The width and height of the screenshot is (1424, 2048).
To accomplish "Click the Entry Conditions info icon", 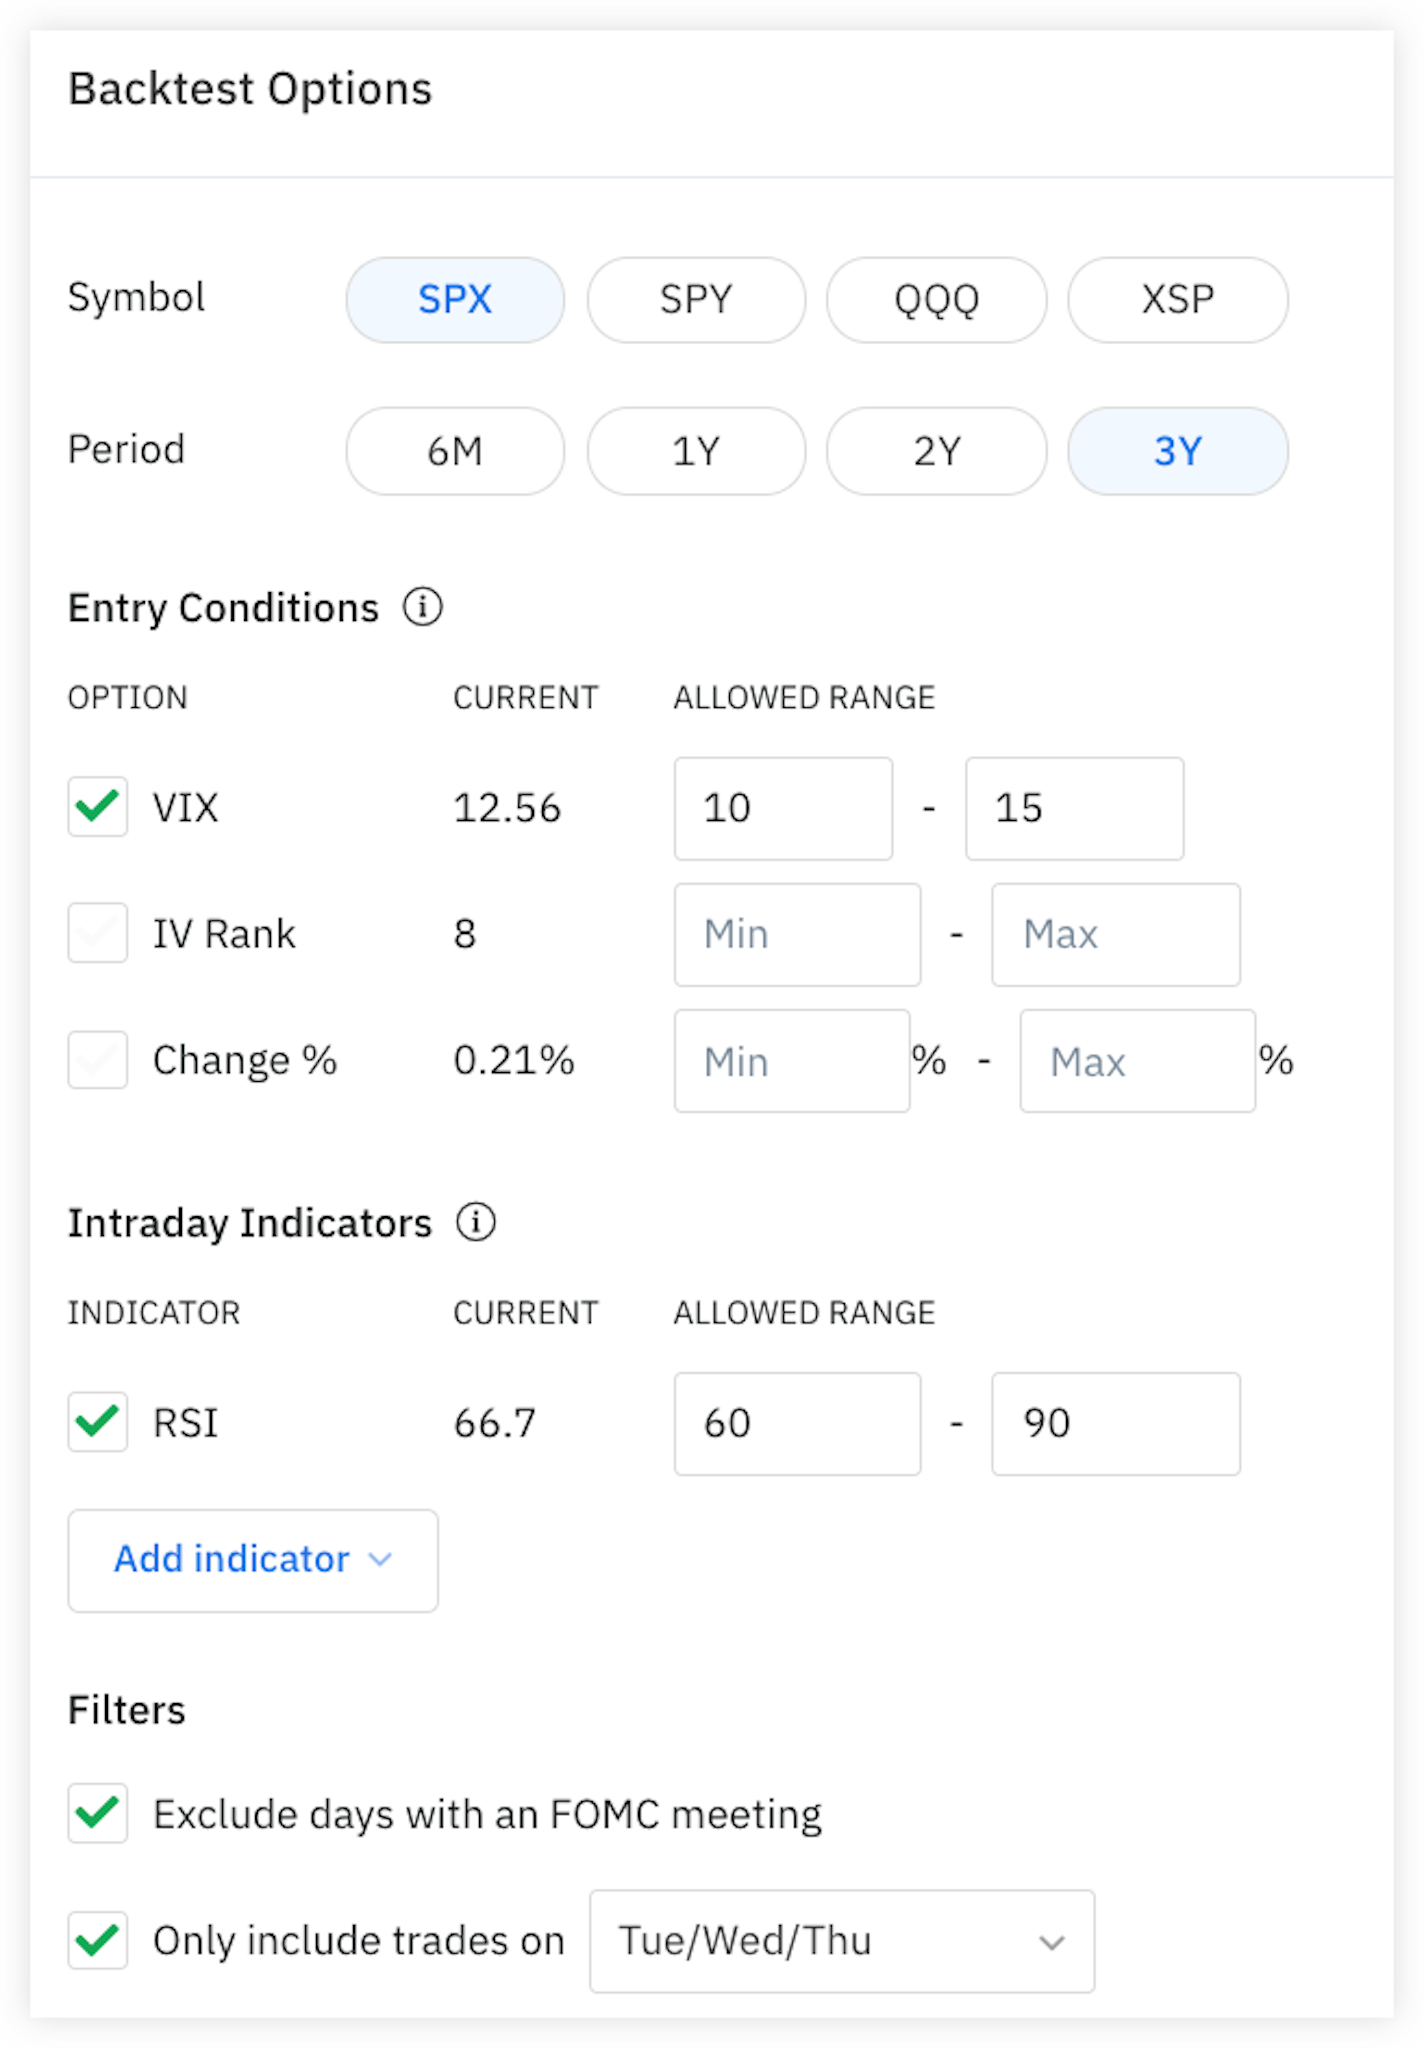I will [x=422, y=607].
